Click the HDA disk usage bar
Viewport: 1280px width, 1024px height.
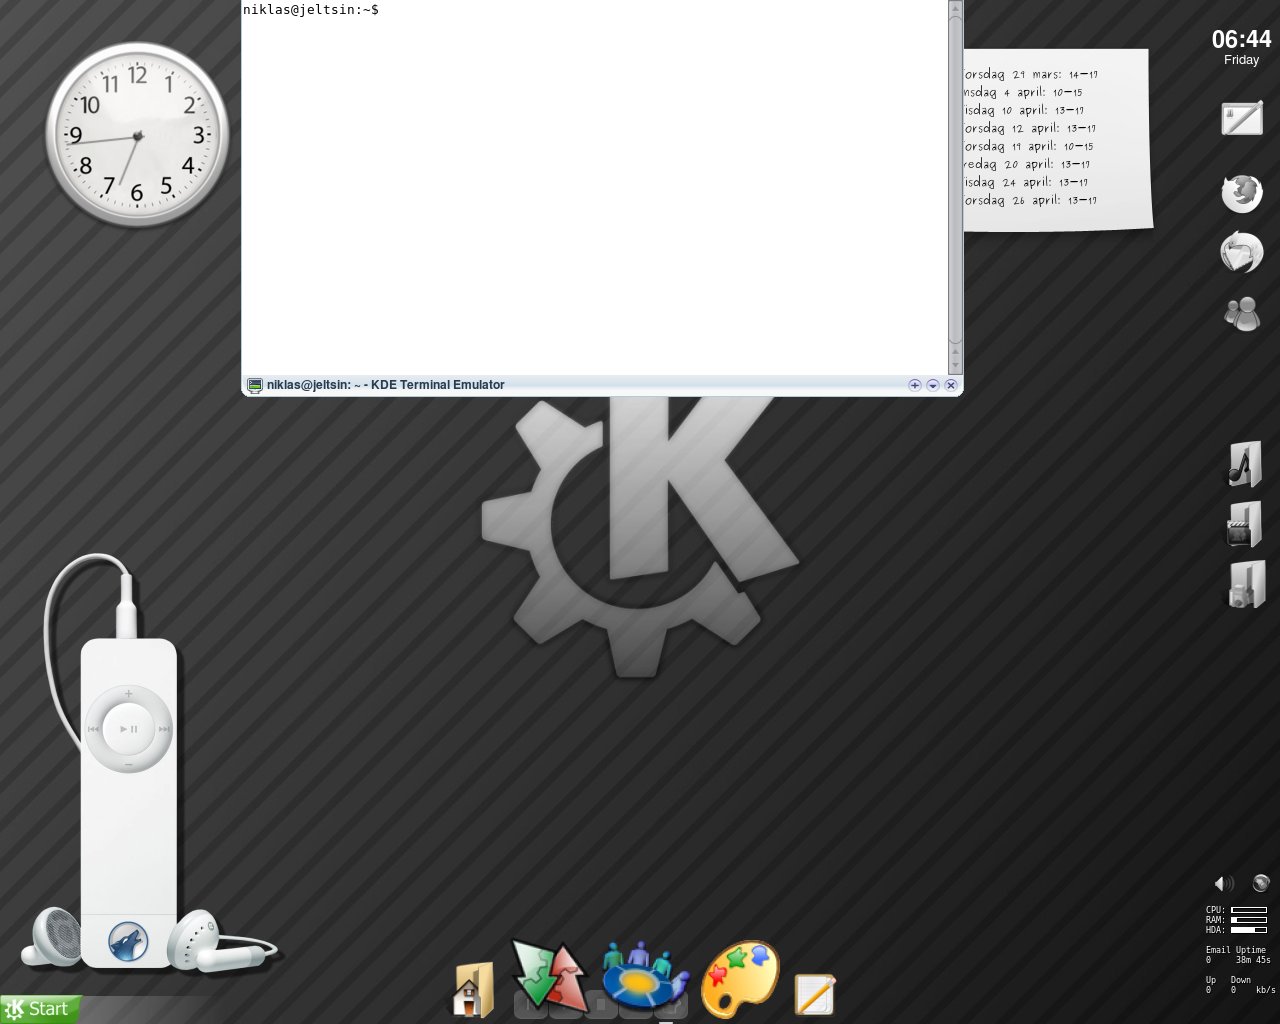click(x=1249, y=930)
